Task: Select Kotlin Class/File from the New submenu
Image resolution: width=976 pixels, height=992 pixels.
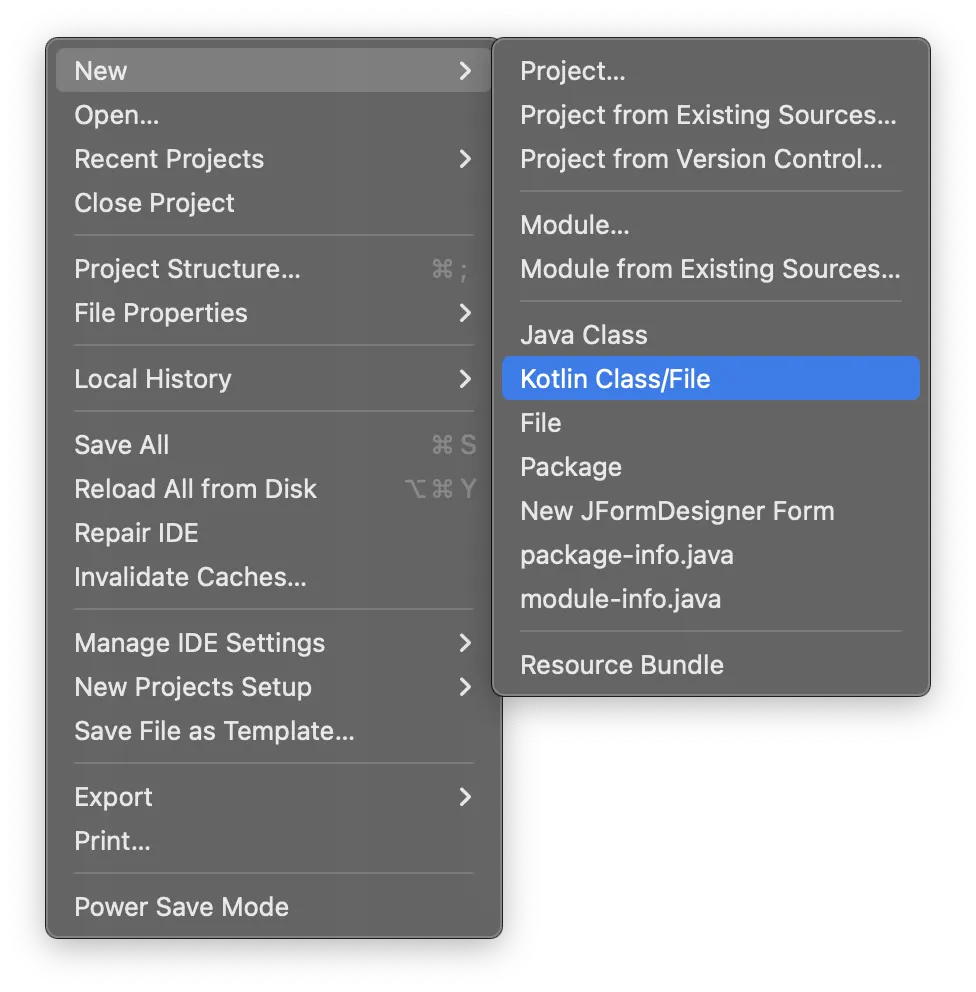Action: coord(615,379)
